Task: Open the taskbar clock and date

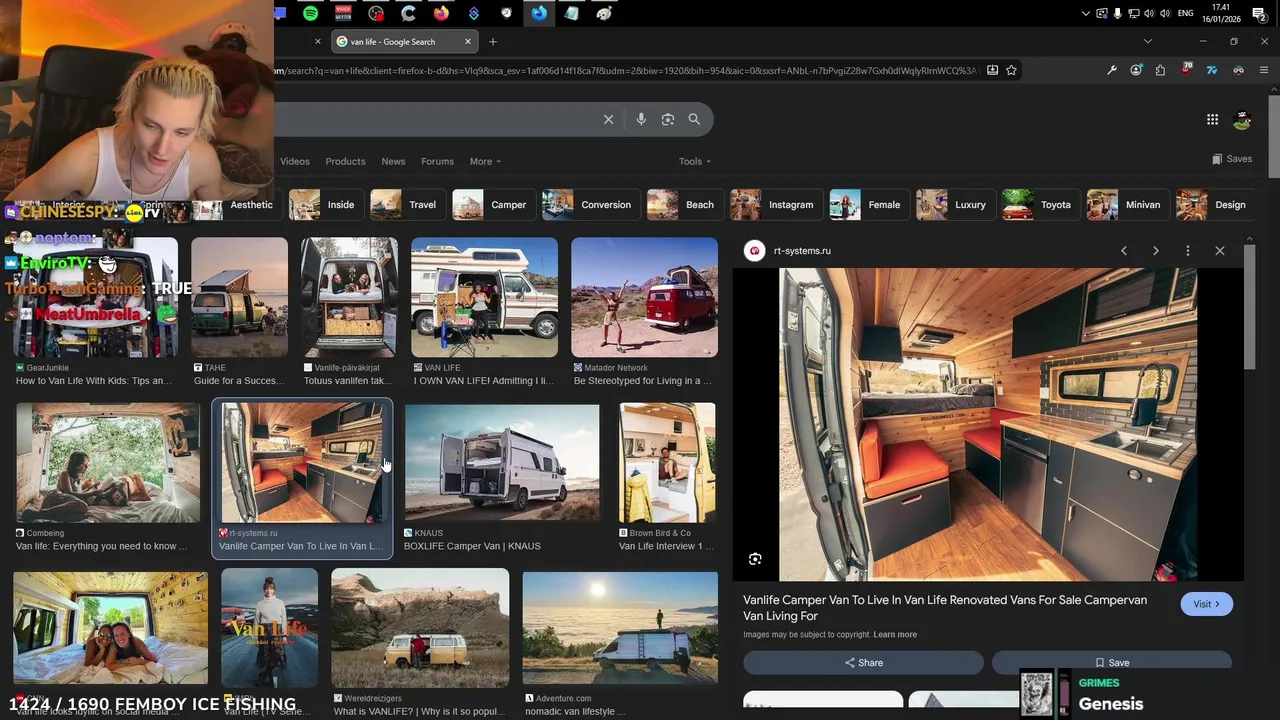Action: 1223,14
